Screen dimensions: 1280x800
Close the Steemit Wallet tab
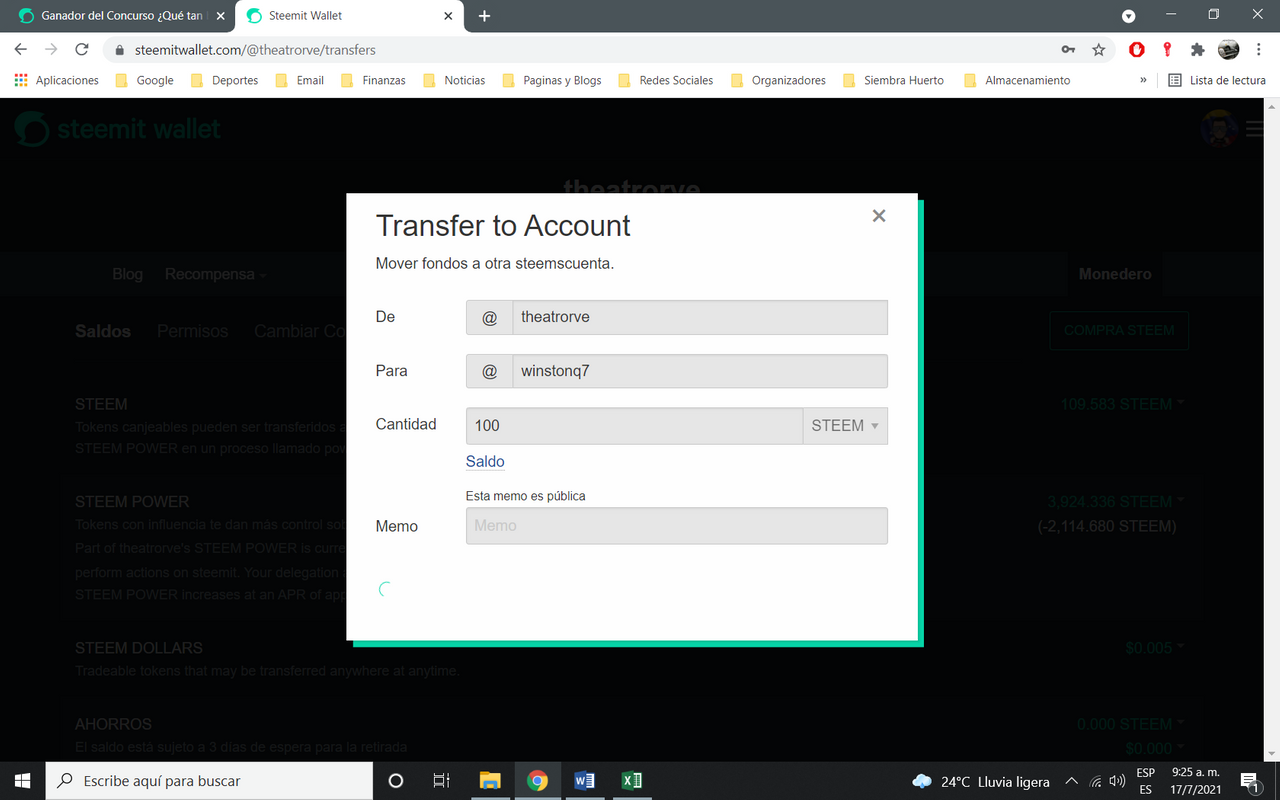coord(448,16)
